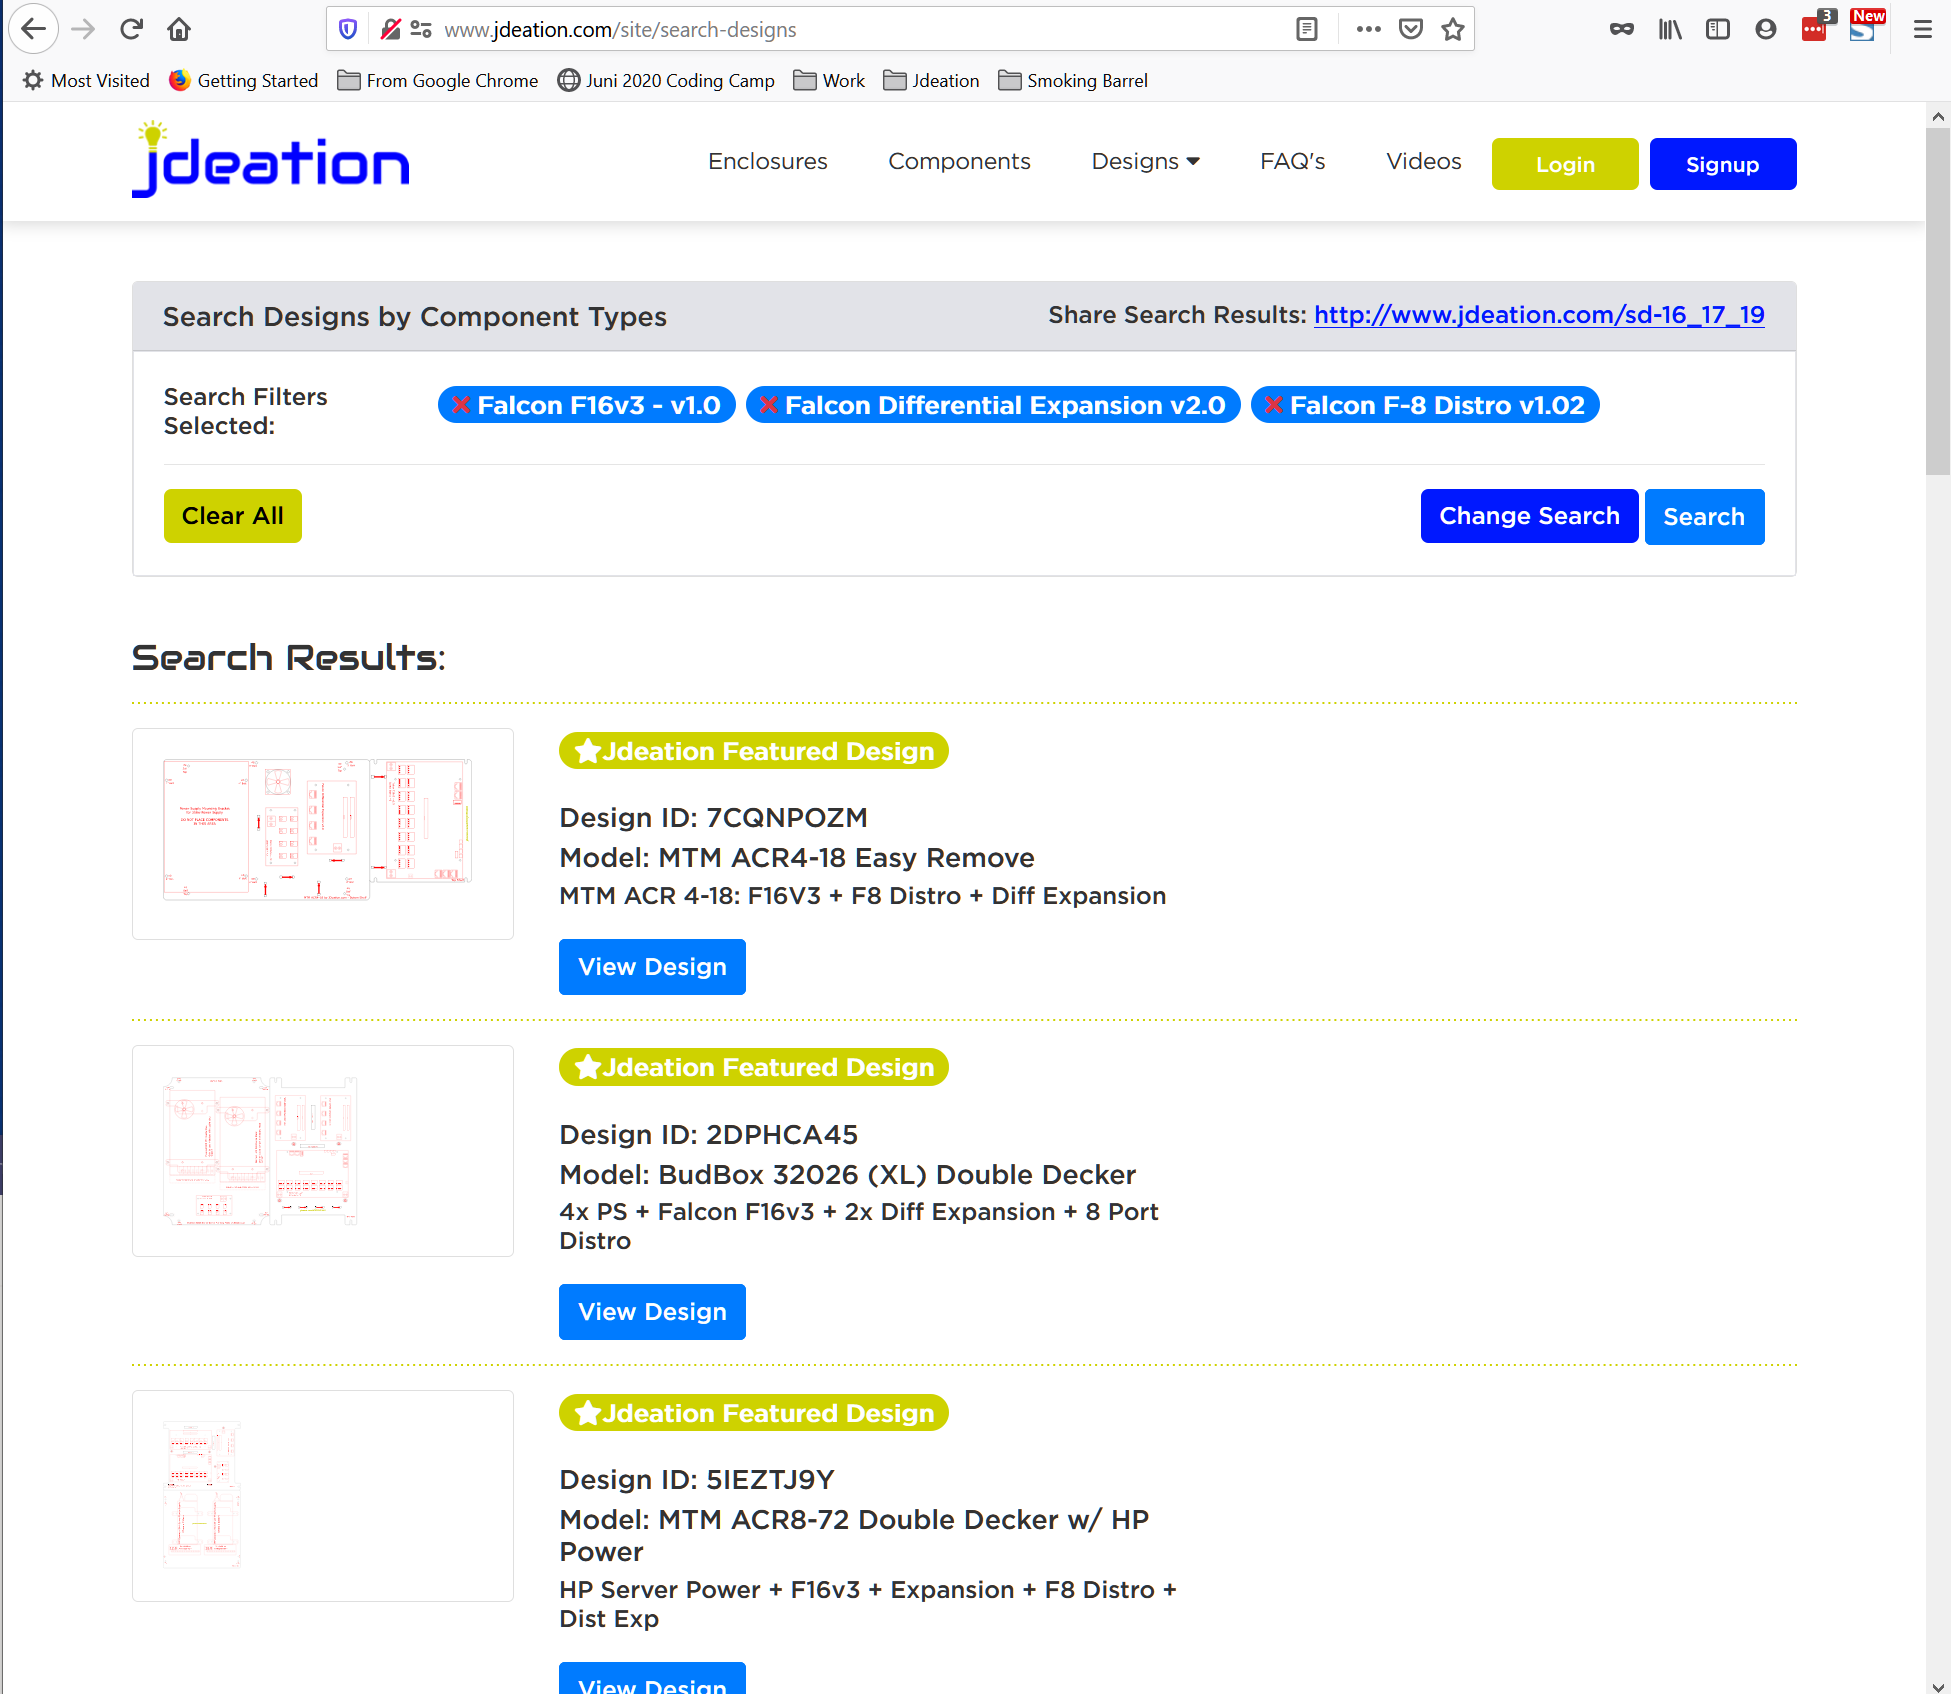Open the 5IEZTJ9Y design thumbnail
The width and height of the screenshot is (1951, 1694).
pyautogui.click(x=322, y=1496)
